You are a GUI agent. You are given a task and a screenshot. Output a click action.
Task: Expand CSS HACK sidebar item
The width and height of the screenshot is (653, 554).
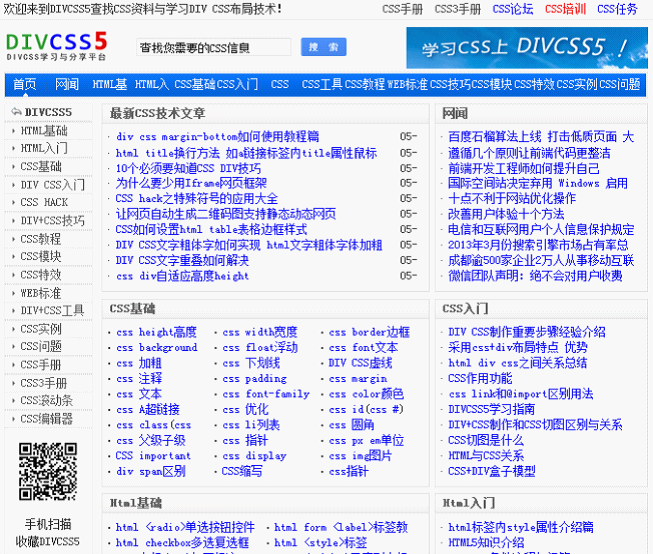(x=44, y=203)
